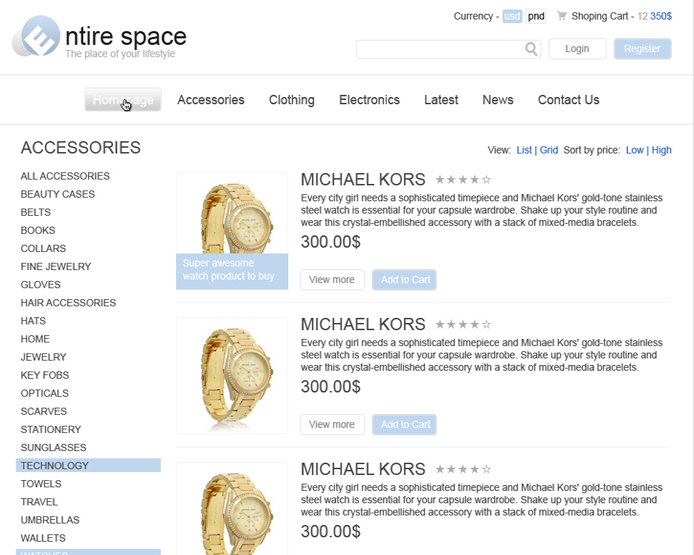Select highlighted TECHNOLOGY category
This screenshot has height=555, width=694.
point(88,466)
